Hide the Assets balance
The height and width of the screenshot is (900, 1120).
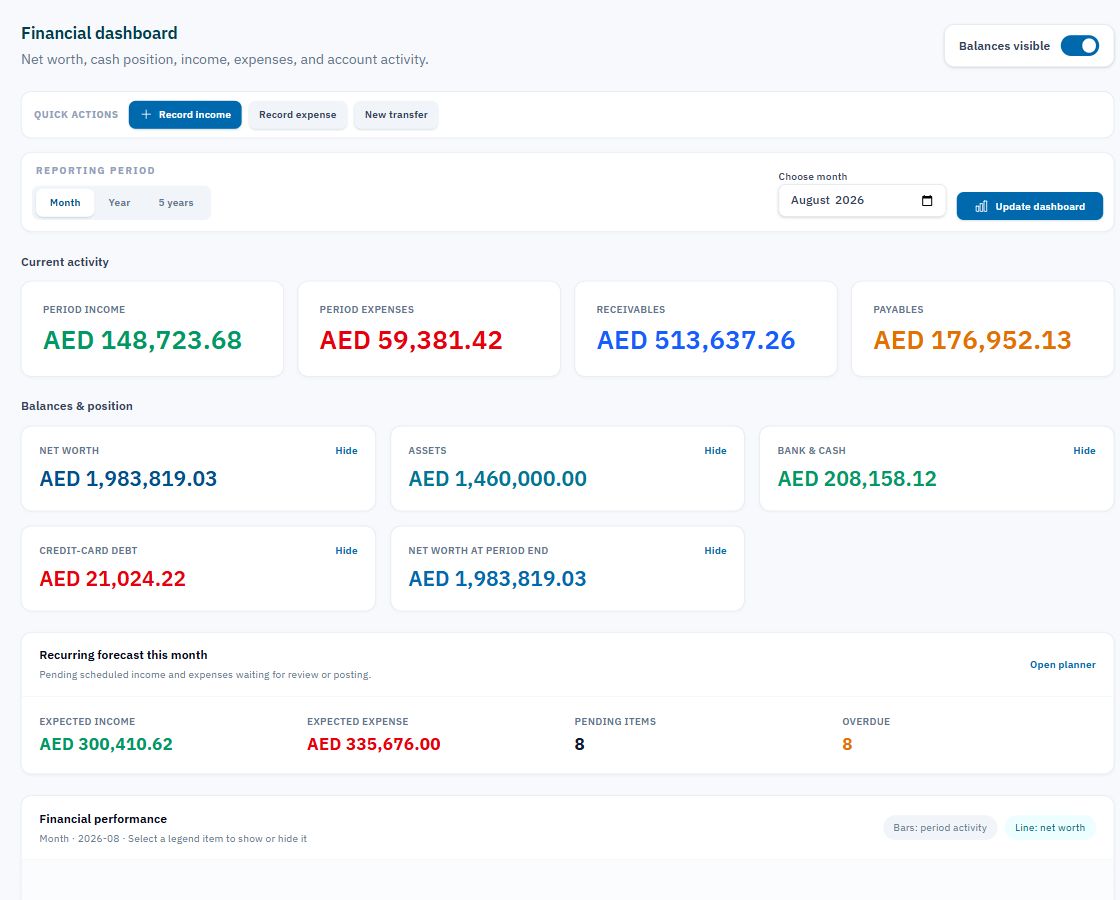tap(715, 451)
